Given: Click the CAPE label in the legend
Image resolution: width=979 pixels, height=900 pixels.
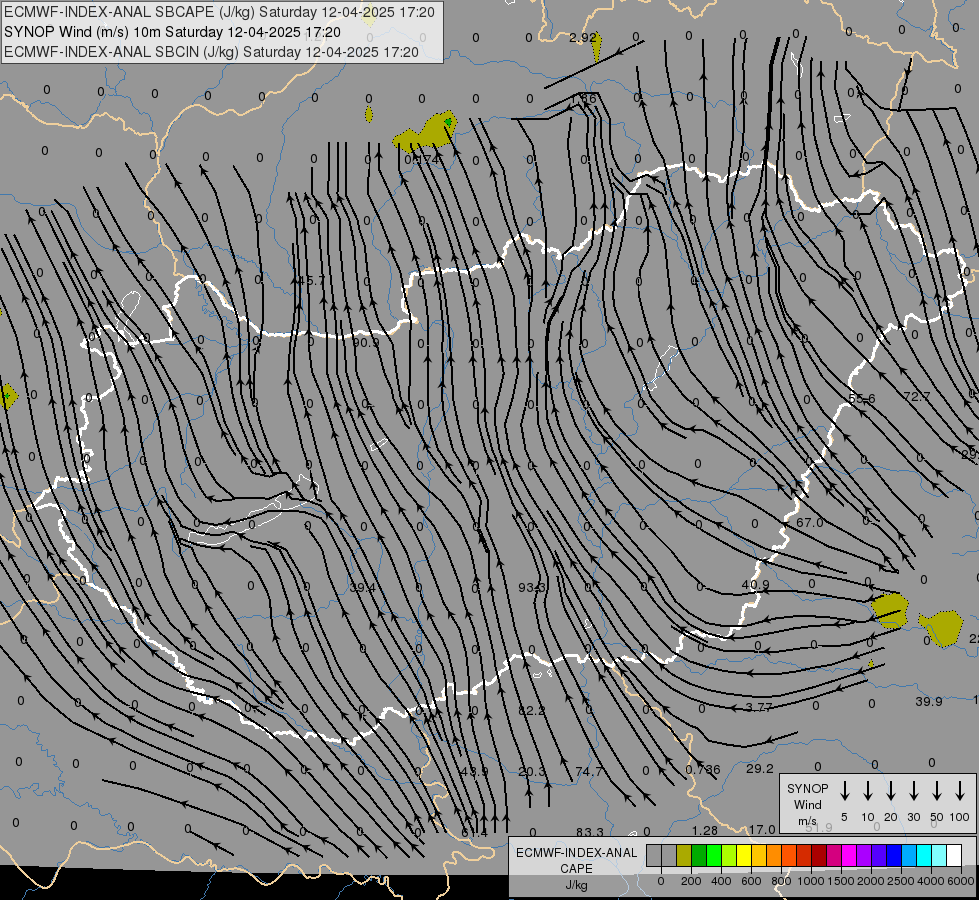Looking at the screenshot, I should (x=576, y=869).
